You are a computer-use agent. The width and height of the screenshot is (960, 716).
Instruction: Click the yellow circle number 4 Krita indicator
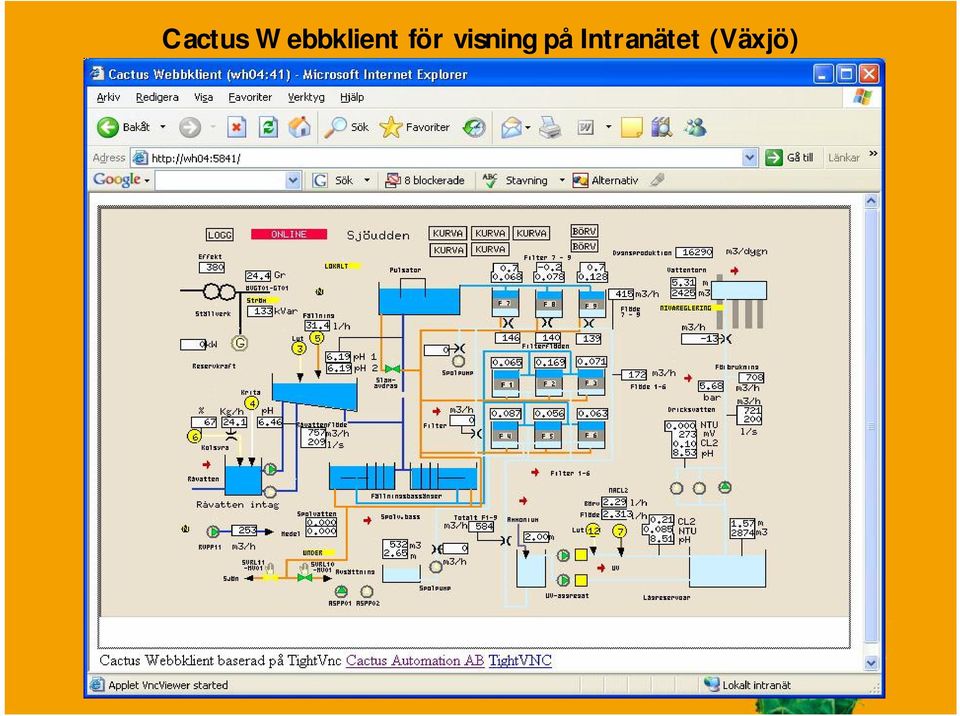[x=252, y=403]
